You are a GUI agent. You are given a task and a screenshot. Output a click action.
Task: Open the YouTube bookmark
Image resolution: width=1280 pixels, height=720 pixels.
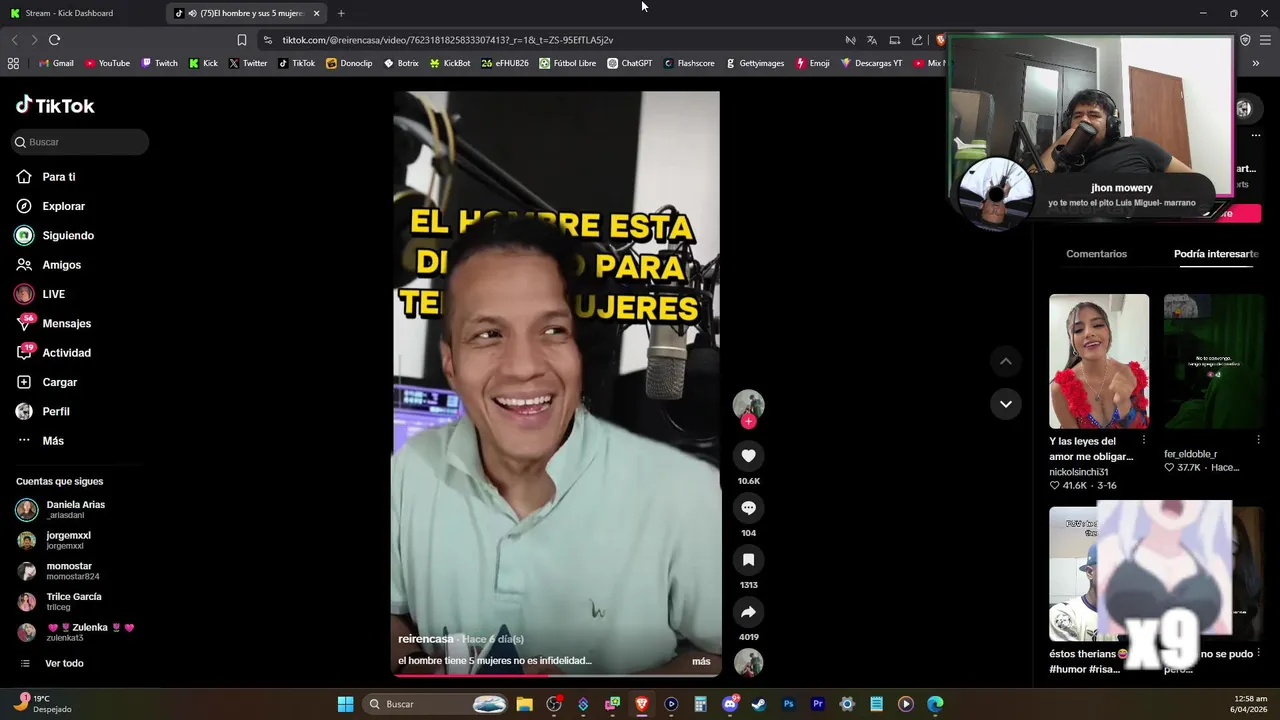coord(107,63)
